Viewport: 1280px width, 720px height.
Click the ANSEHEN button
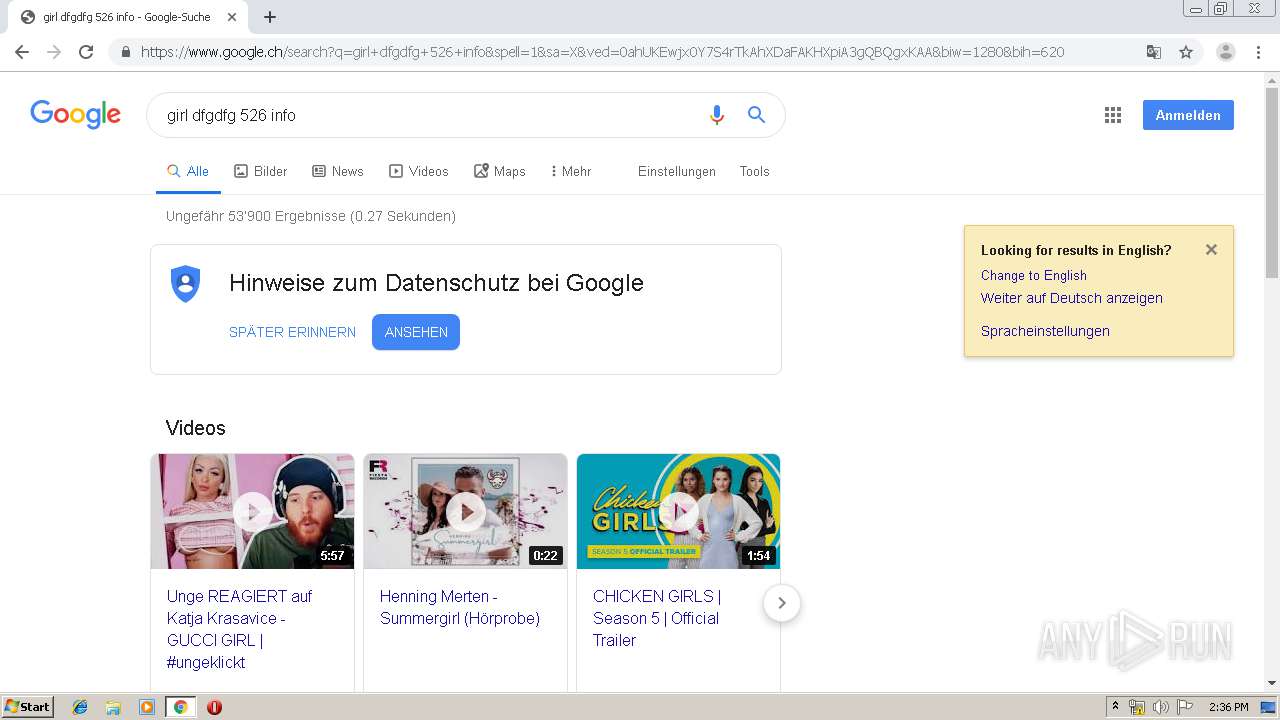pos(416,332)
